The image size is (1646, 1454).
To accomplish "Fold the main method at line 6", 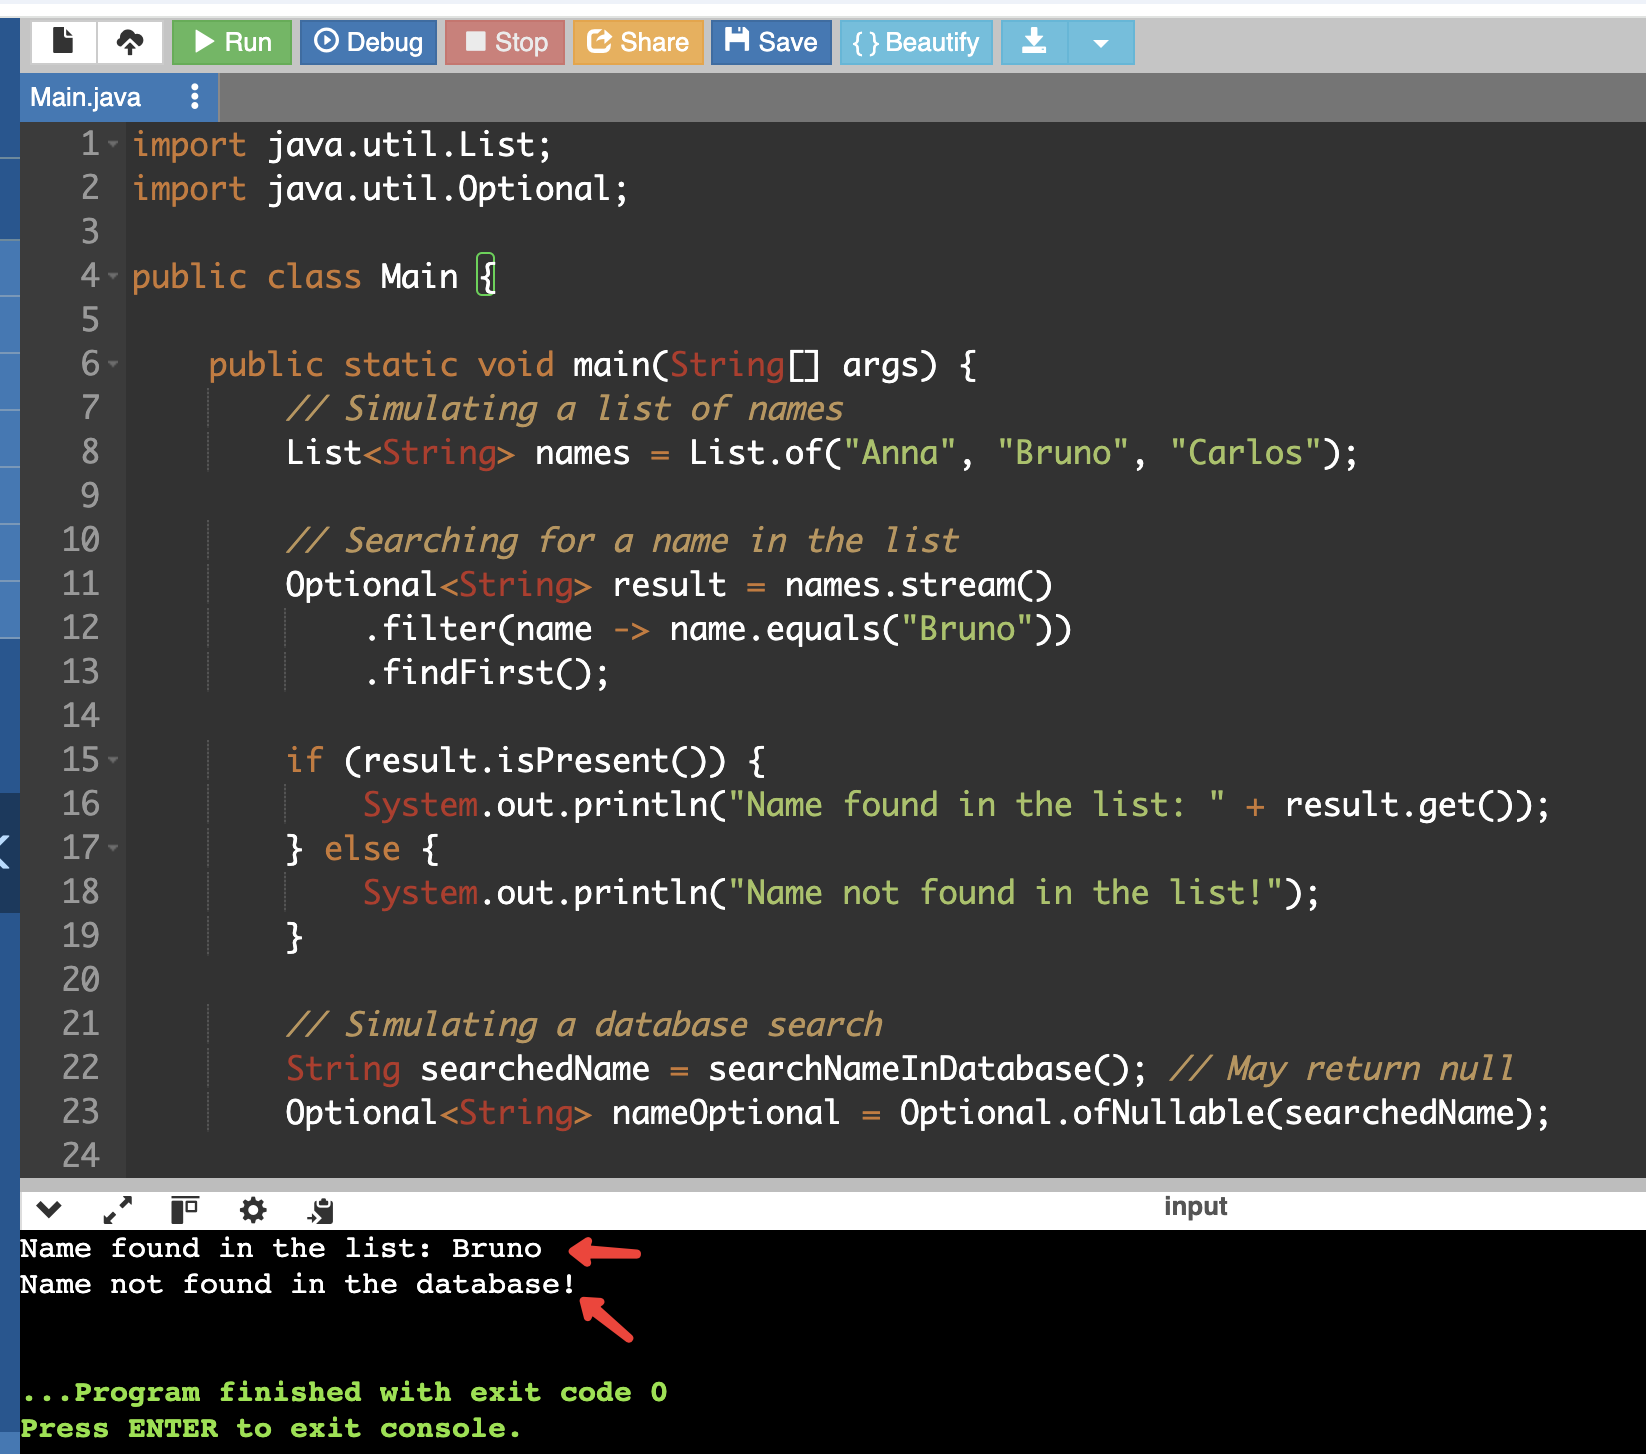I will 113,365.
